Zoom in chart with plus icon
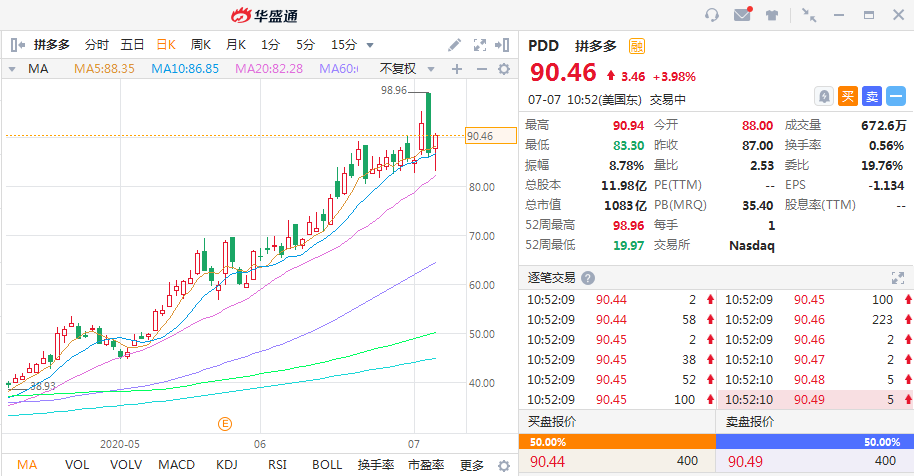This screenshot has width=914, height=476. point(457,69)
